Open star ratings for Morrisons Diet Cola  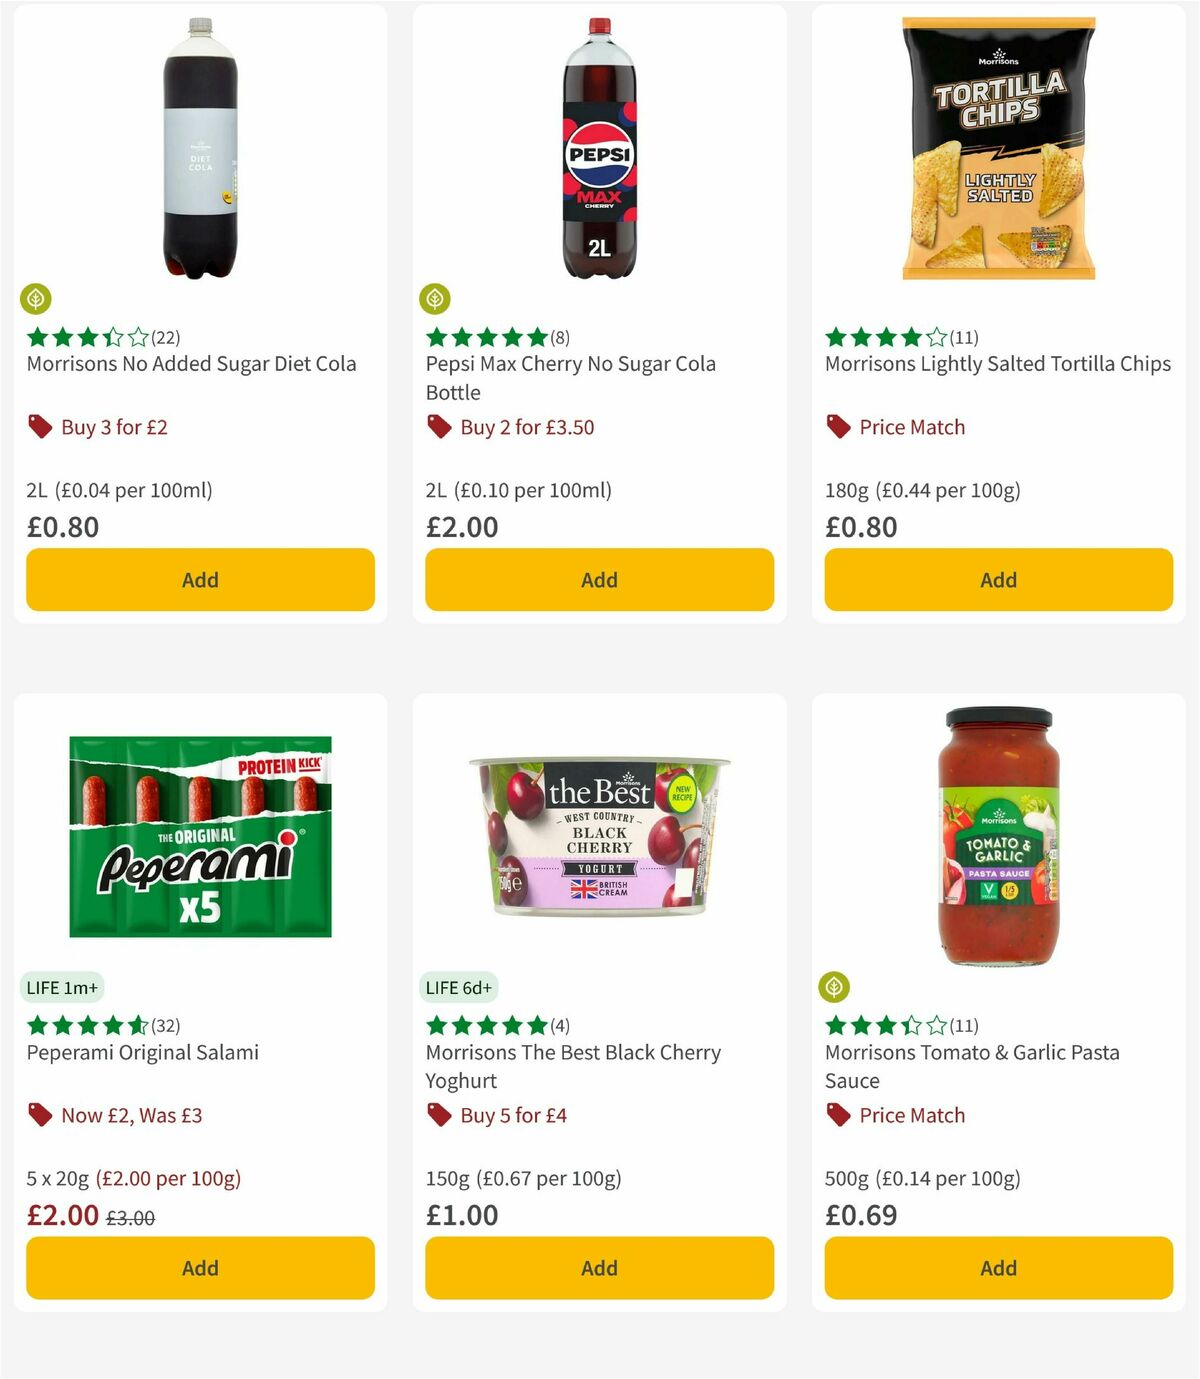(80, 336)
